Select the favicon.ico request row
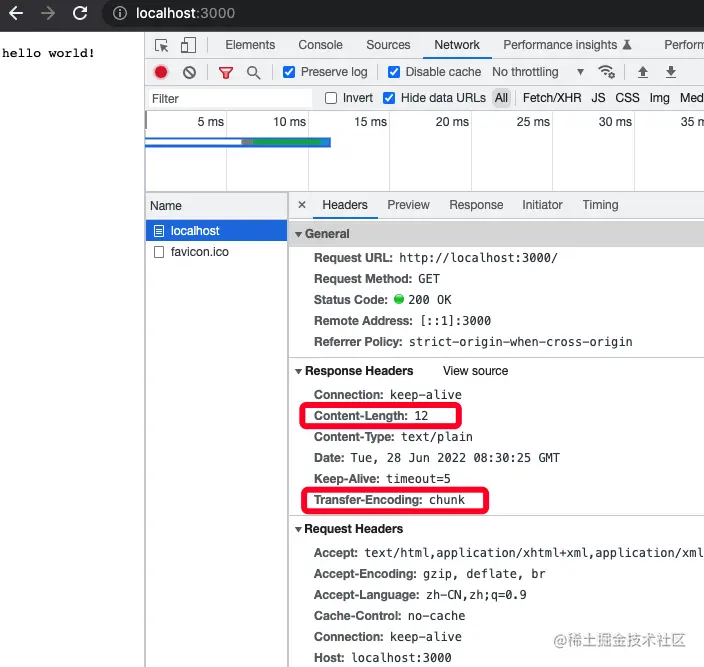This screenshot has height=667, width=704. (216, 252)
